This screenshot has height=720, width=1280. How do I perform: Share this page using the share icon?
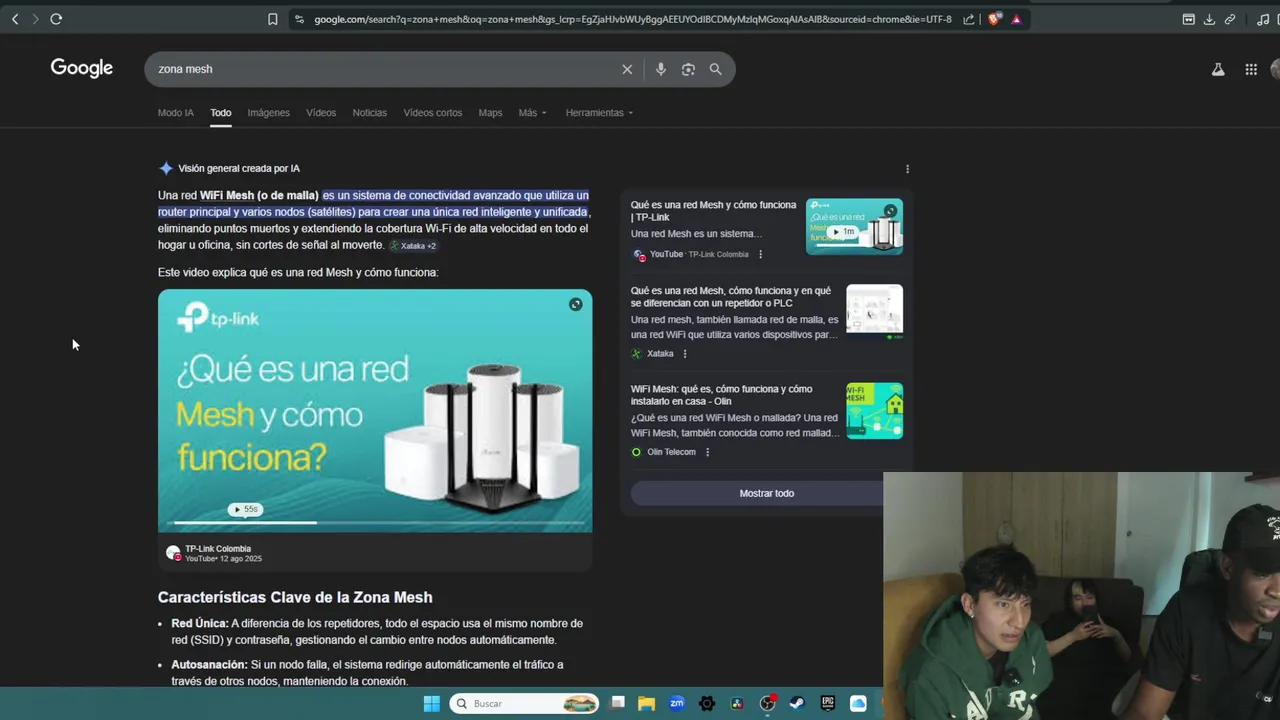click(969, 19)
